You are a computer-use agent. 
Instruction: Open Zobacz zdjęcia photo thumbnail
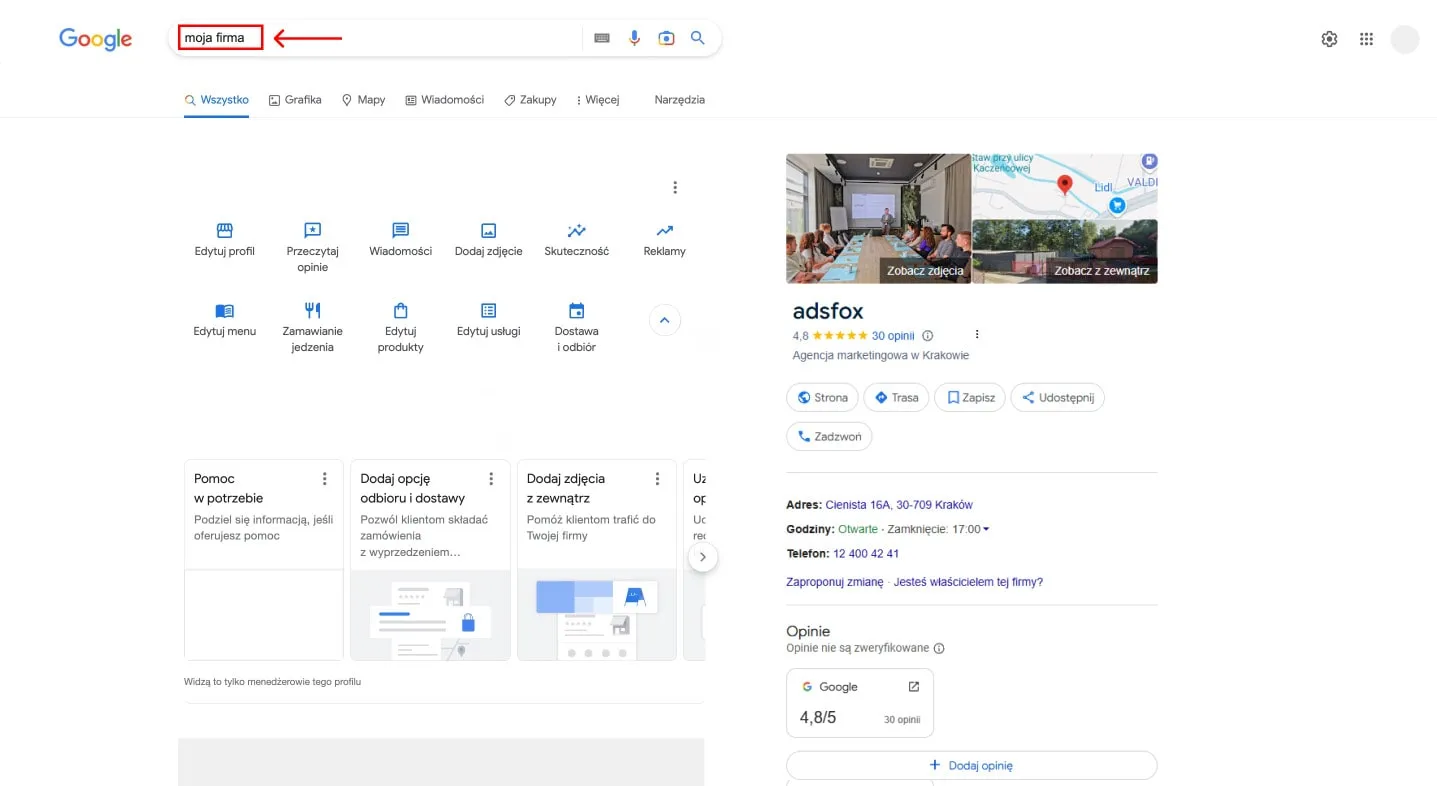[878, 218]
